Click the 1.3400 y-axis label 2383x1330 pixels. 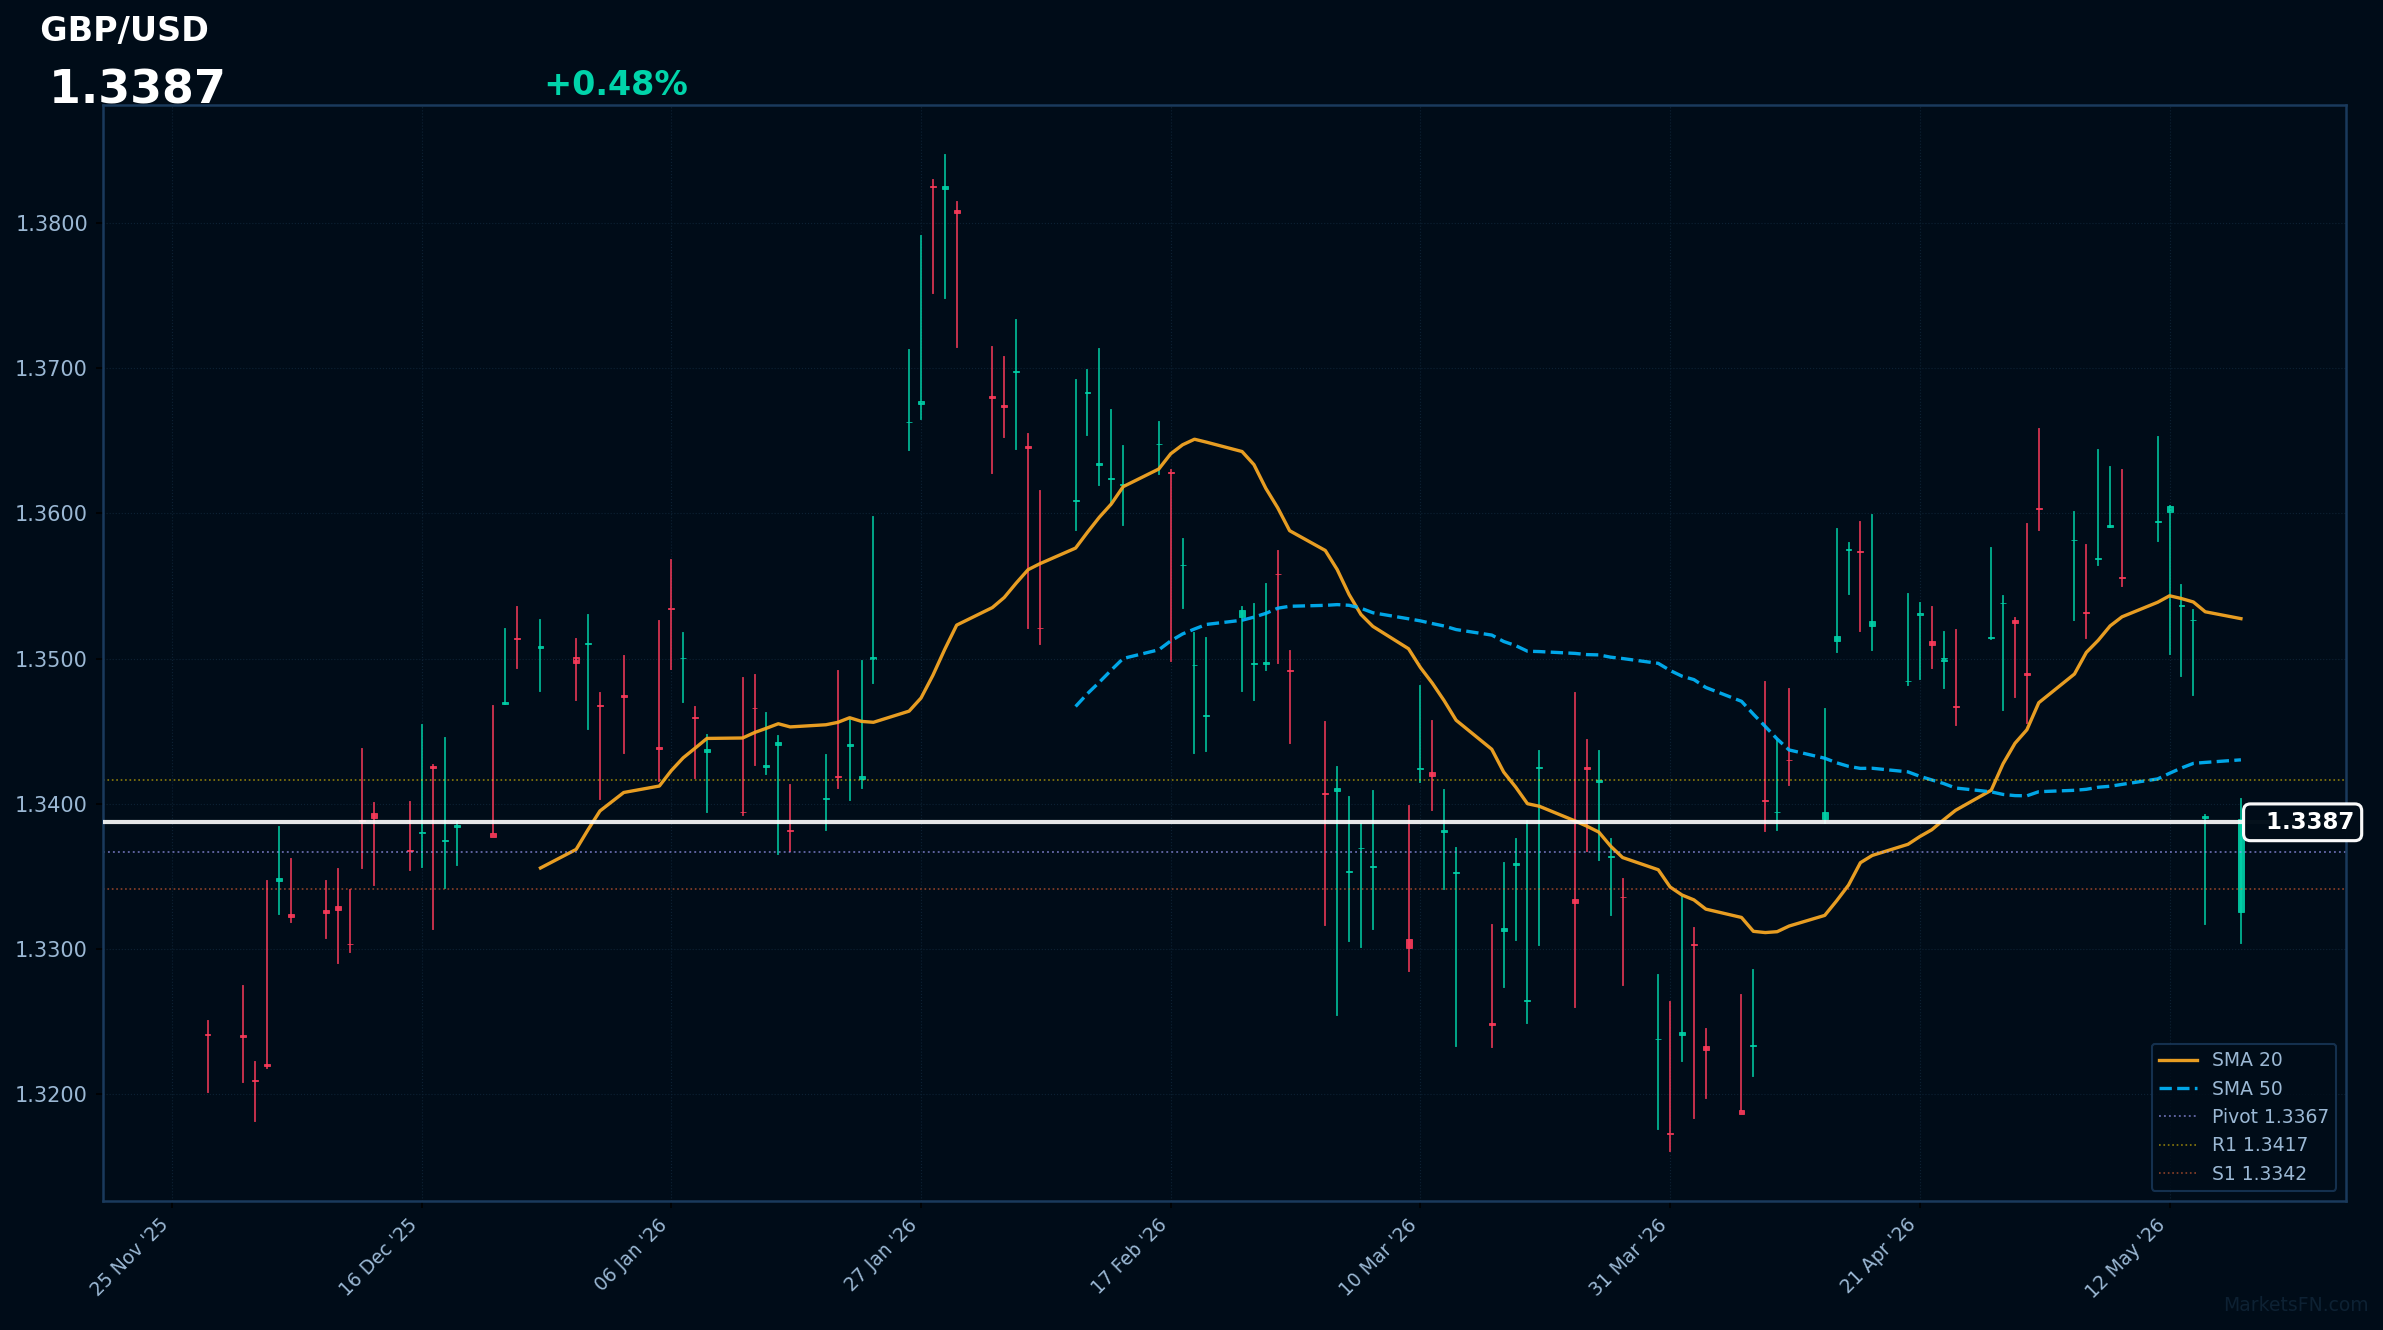[x=52, y=805]
